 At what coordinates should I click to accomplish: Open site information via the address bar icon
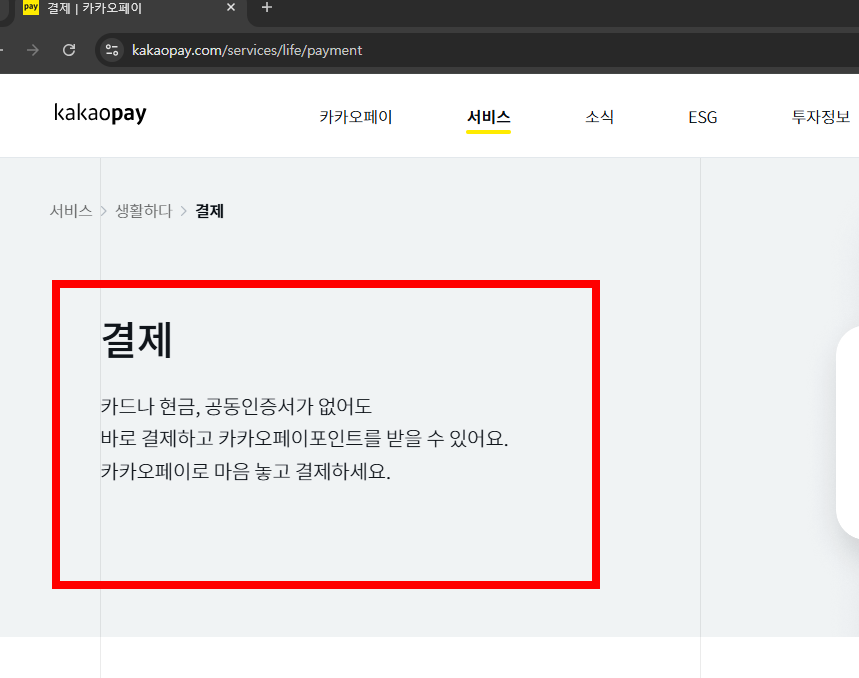[110, 49]
